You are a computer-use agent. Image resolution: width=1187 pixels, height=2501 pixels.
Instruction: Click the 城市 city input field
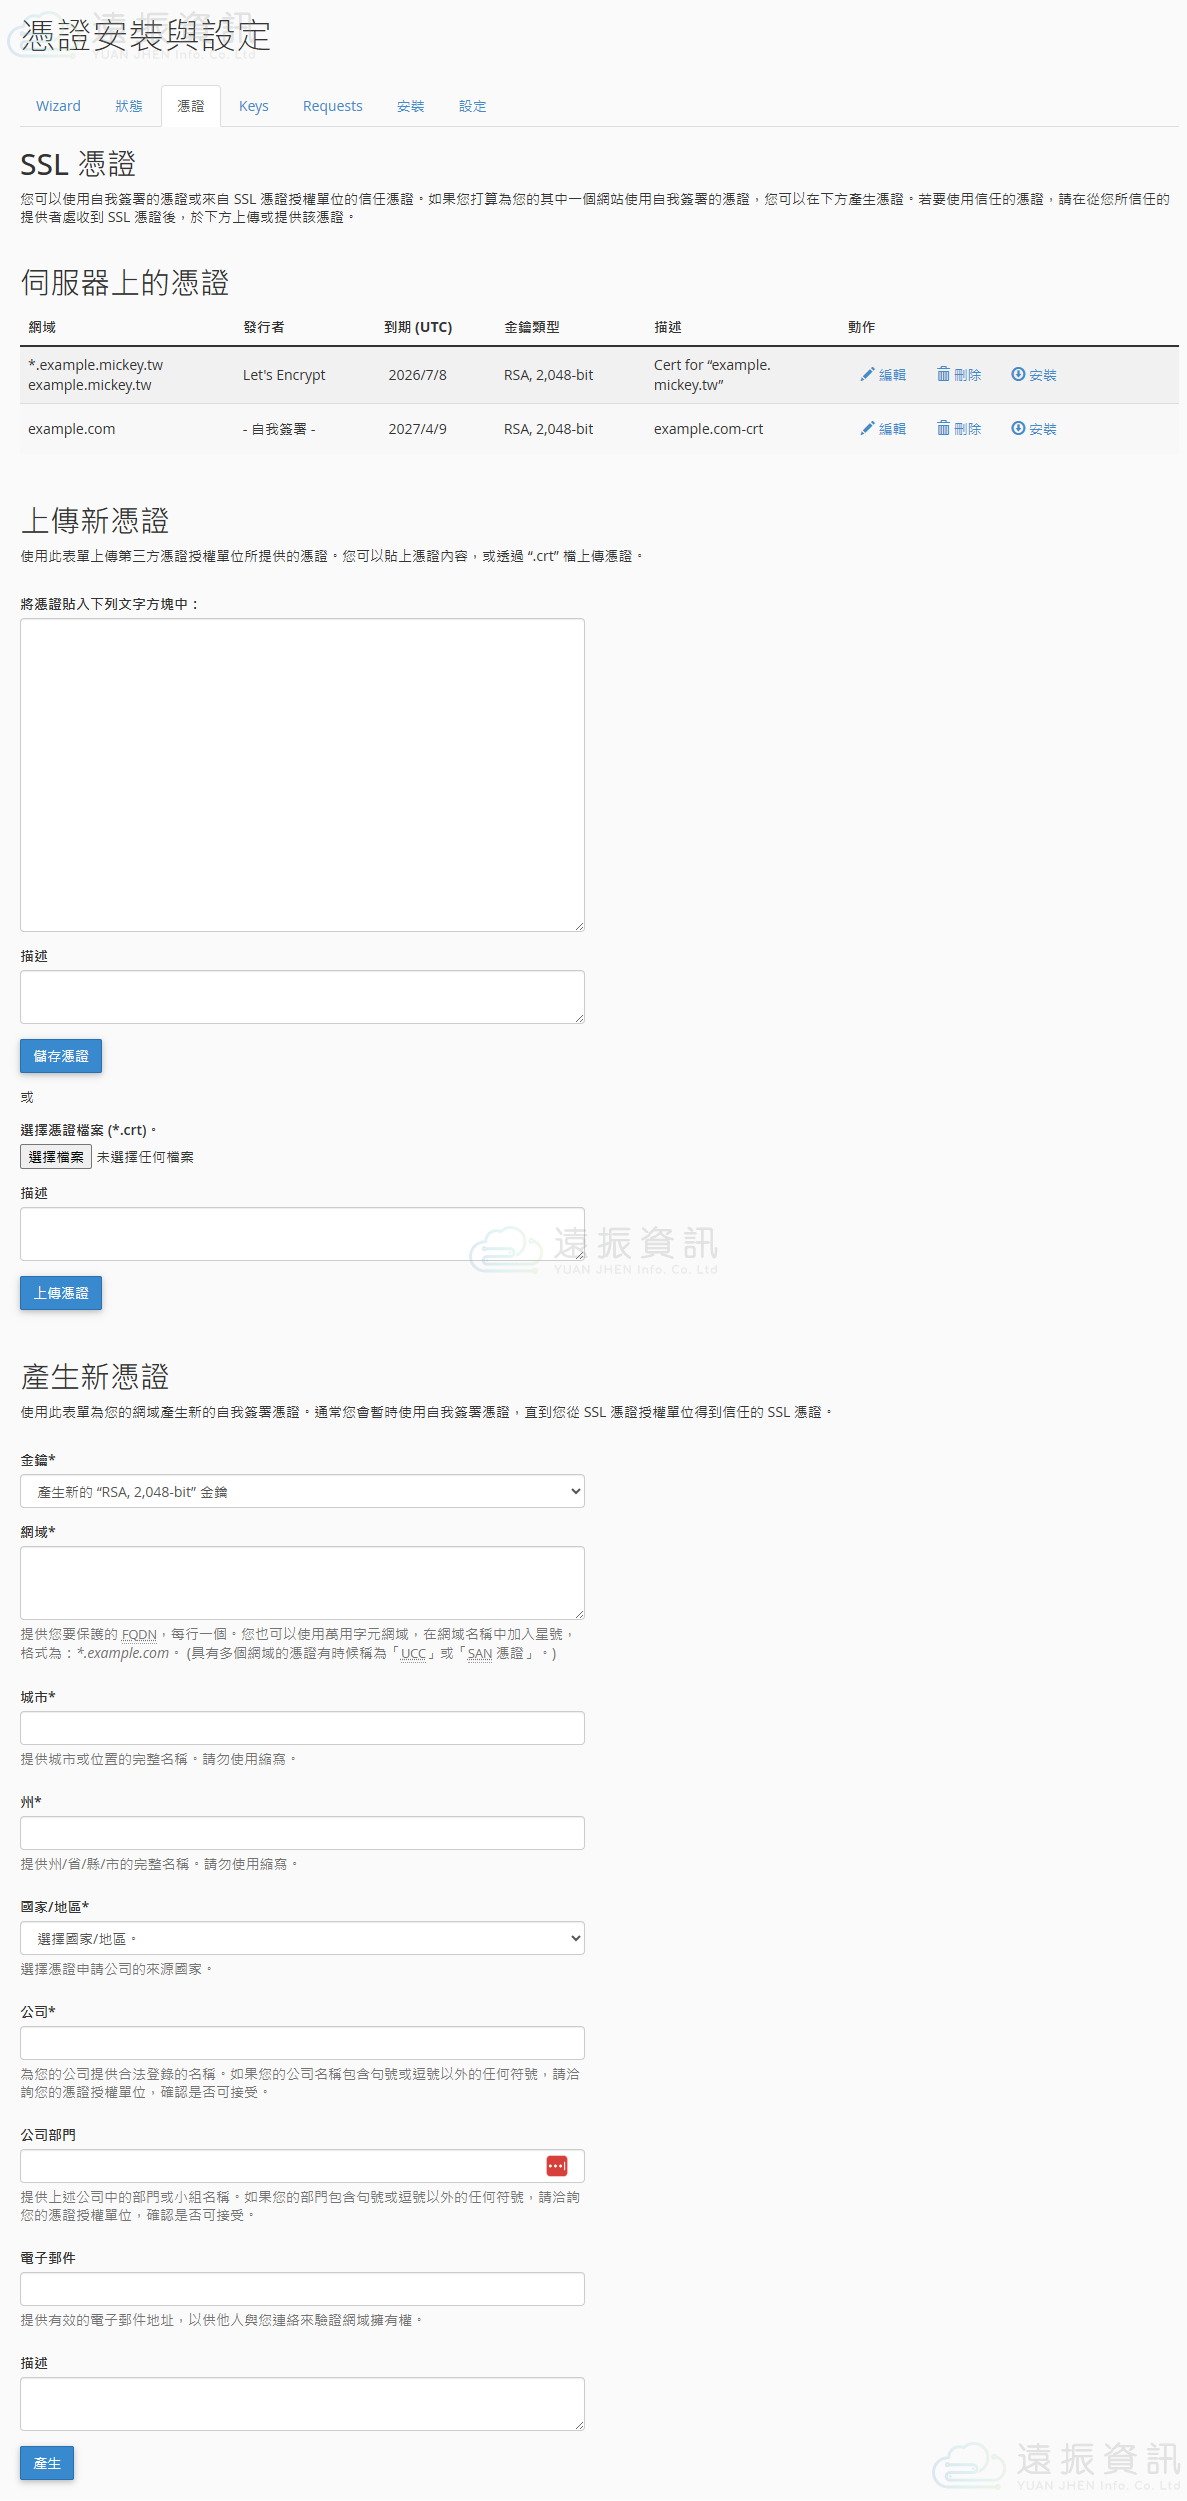click(x=302, y=1728)
